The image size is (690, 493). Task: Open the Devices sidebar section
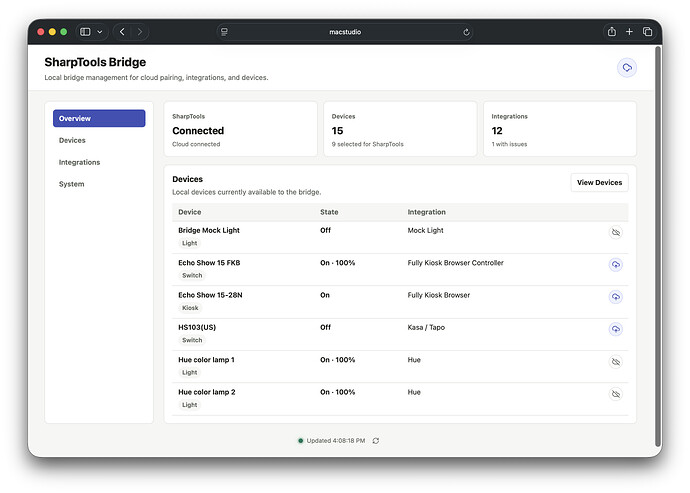99,140
